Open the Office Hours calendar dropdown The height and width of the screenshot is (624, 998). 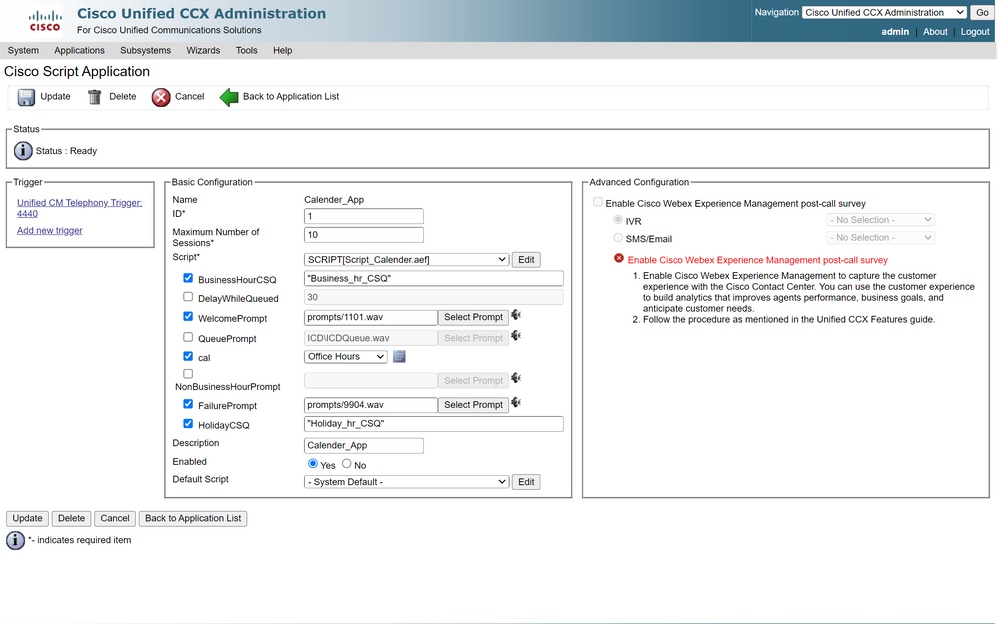346,357
